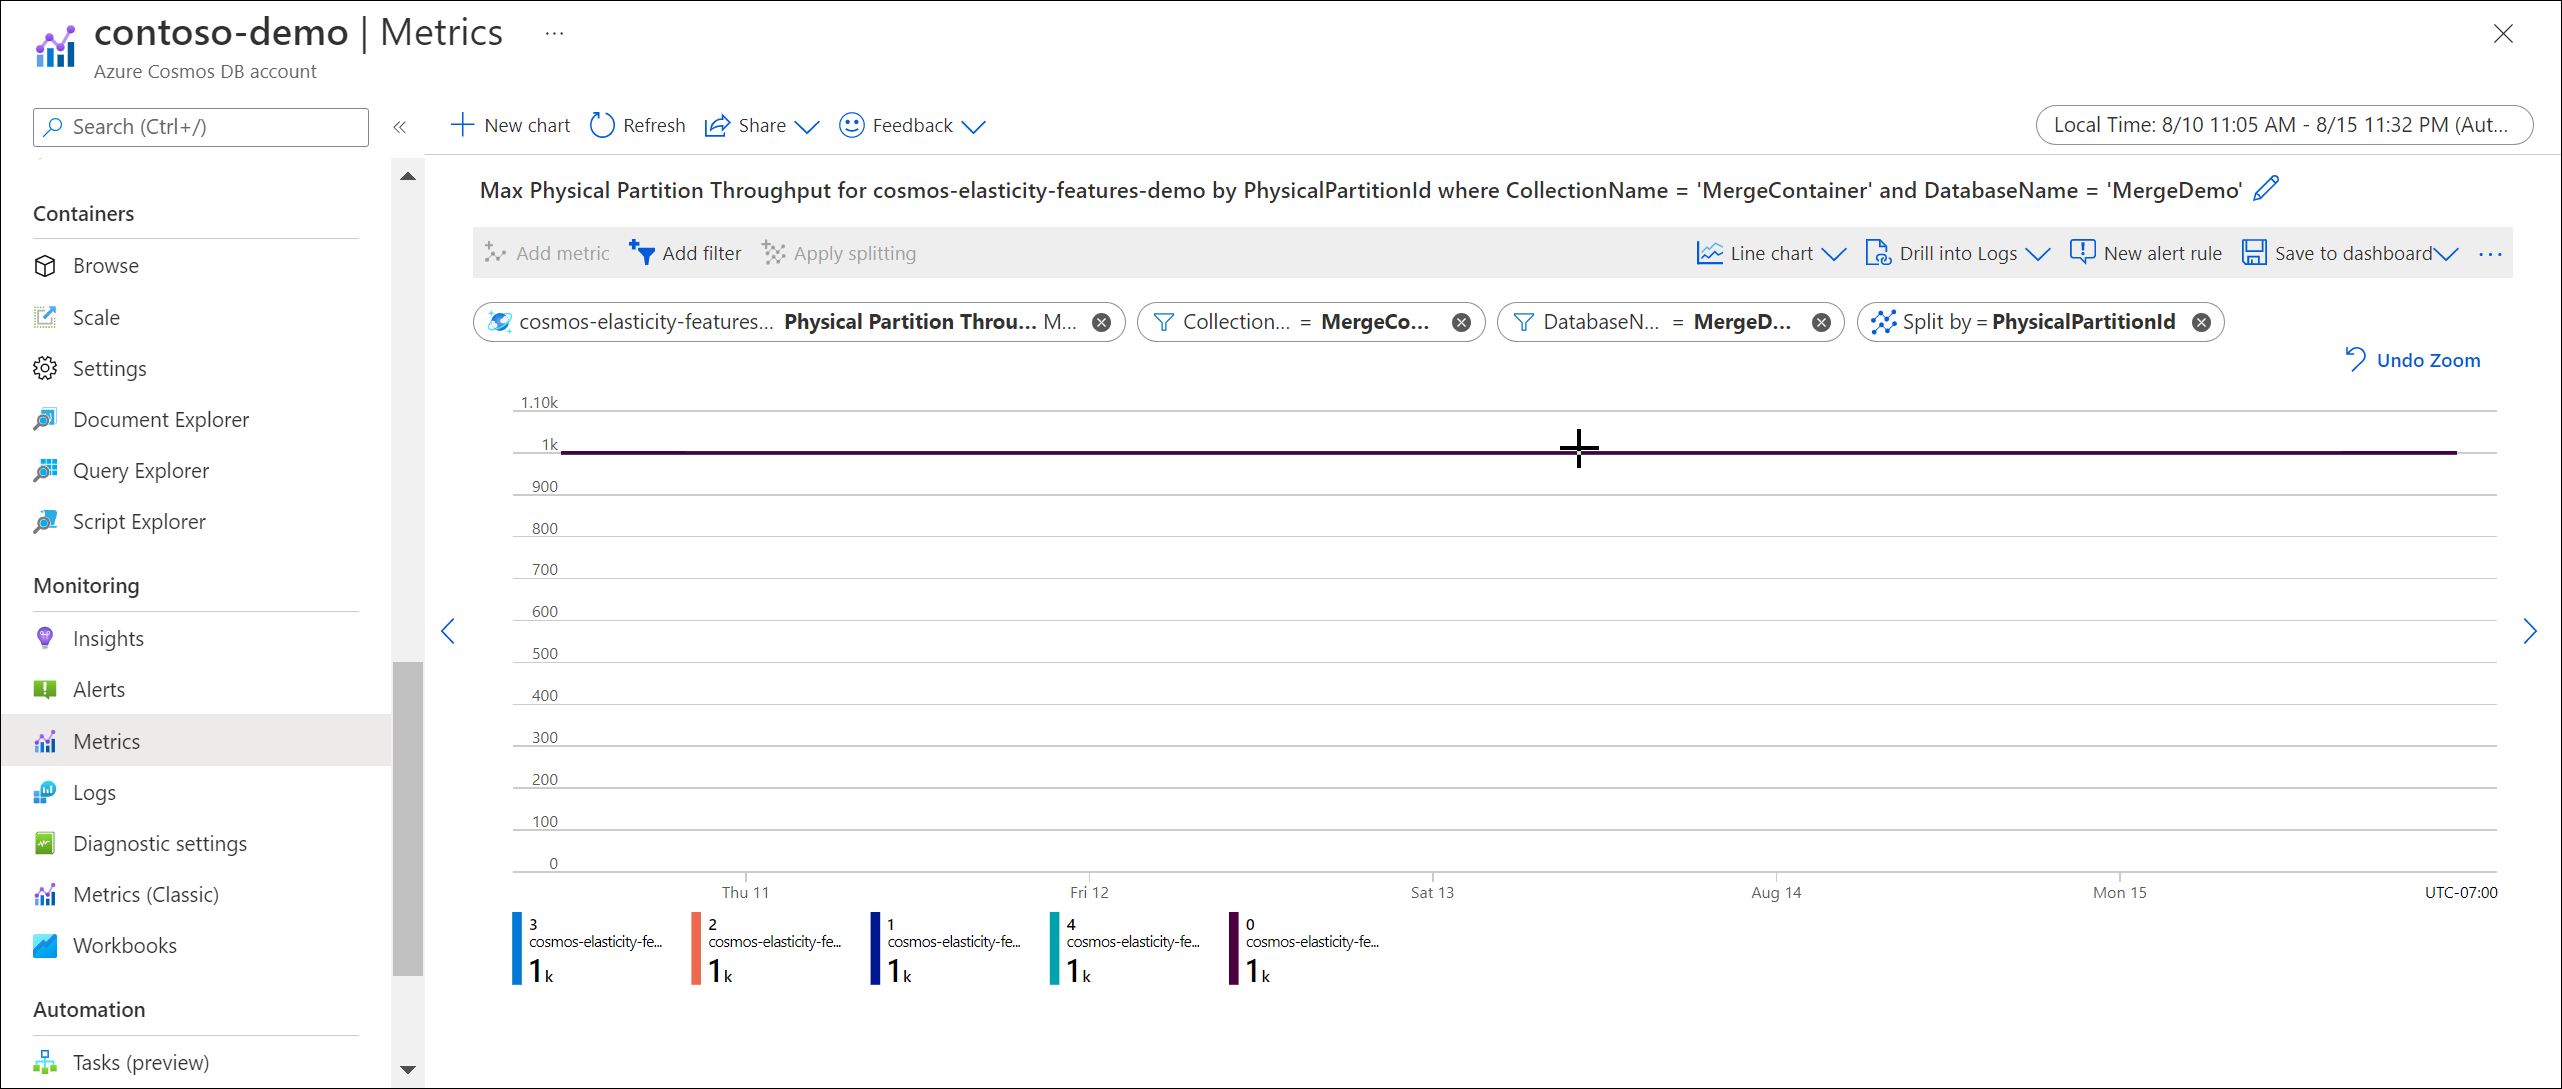Remove the CollectionName MergeContainer filter
2562x1089 pixels.
click(x=1462, y=320)
